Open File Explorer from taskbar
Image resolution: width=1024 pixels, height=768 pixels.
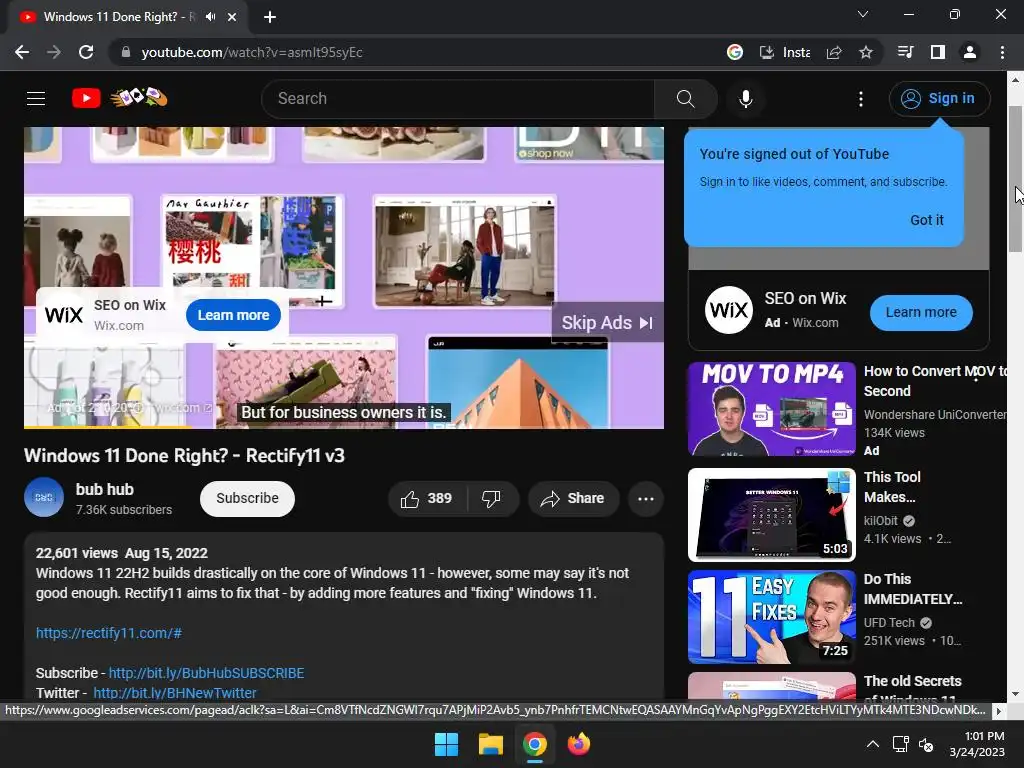[490, 744]
